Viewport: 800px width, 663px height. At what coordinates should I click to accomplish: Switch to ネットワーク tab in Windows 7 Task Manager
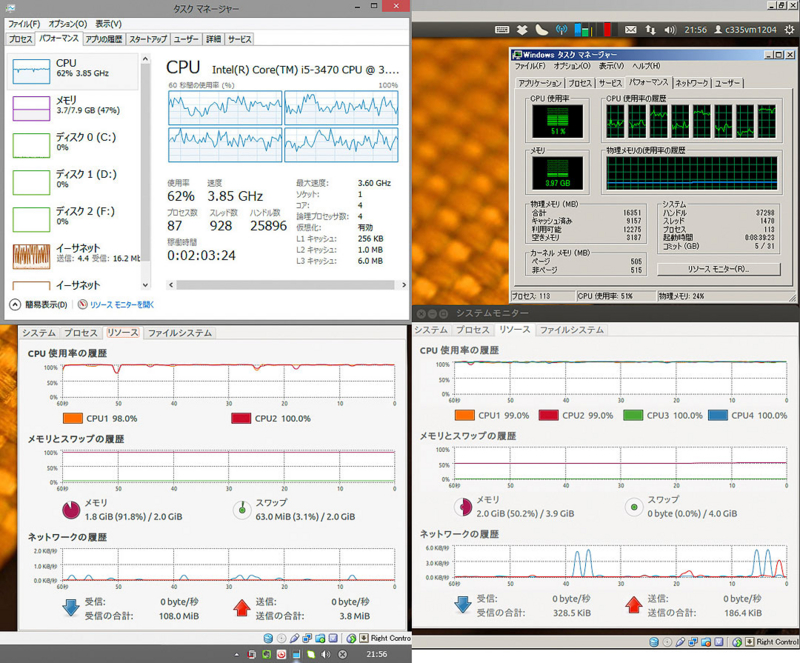692,83
